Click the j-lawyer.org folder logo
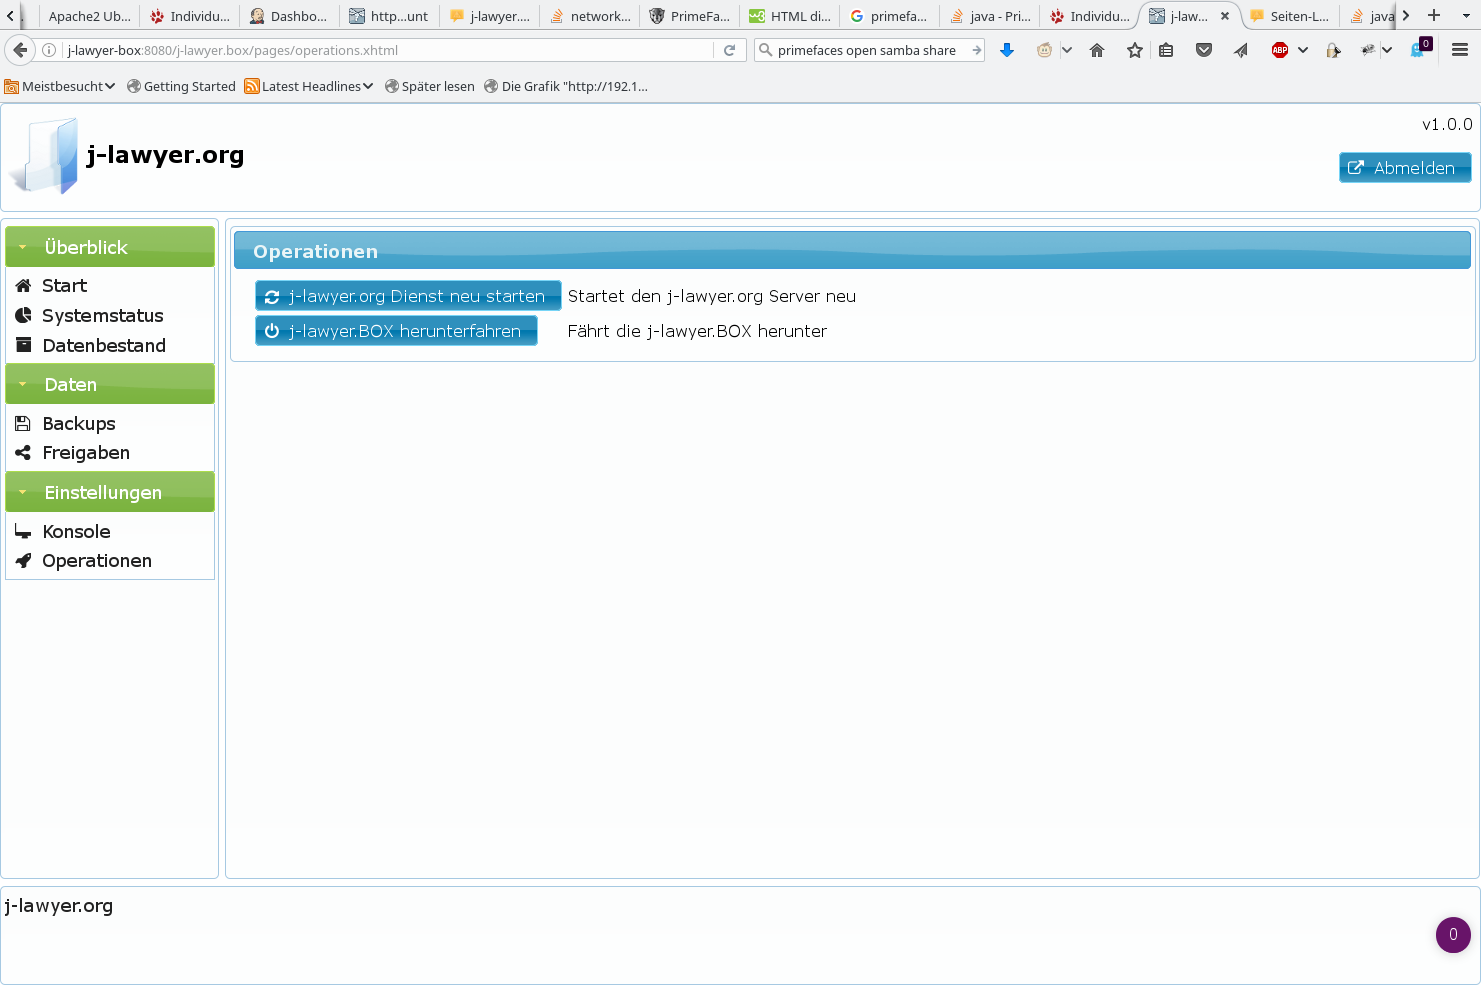Screen dimensions: 1481x985 44,156
